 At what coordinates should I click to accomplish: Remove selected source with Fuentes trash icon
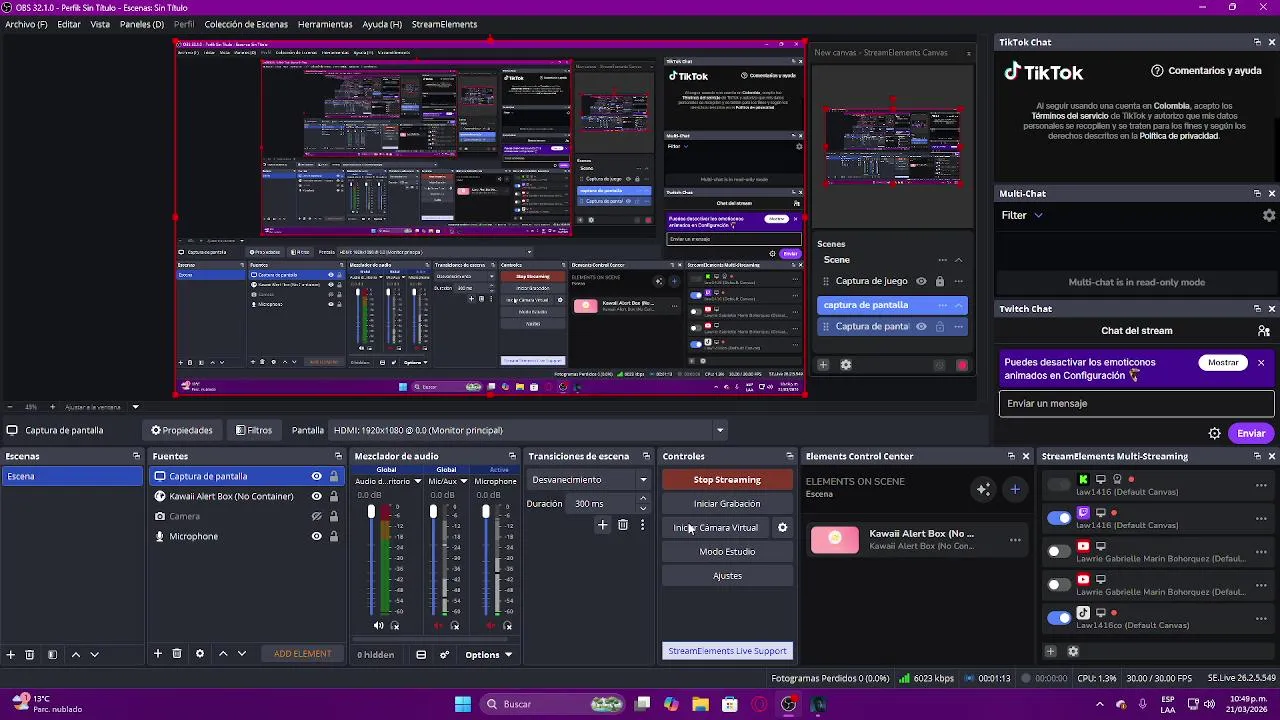(x=177, y=654)
